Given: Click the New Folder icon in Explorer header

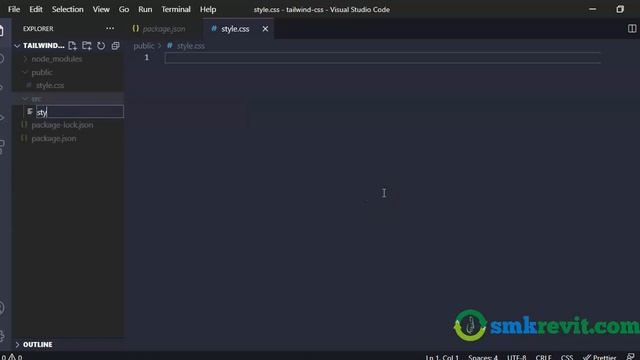Looking at the screenshot, I should pos(87,46).
